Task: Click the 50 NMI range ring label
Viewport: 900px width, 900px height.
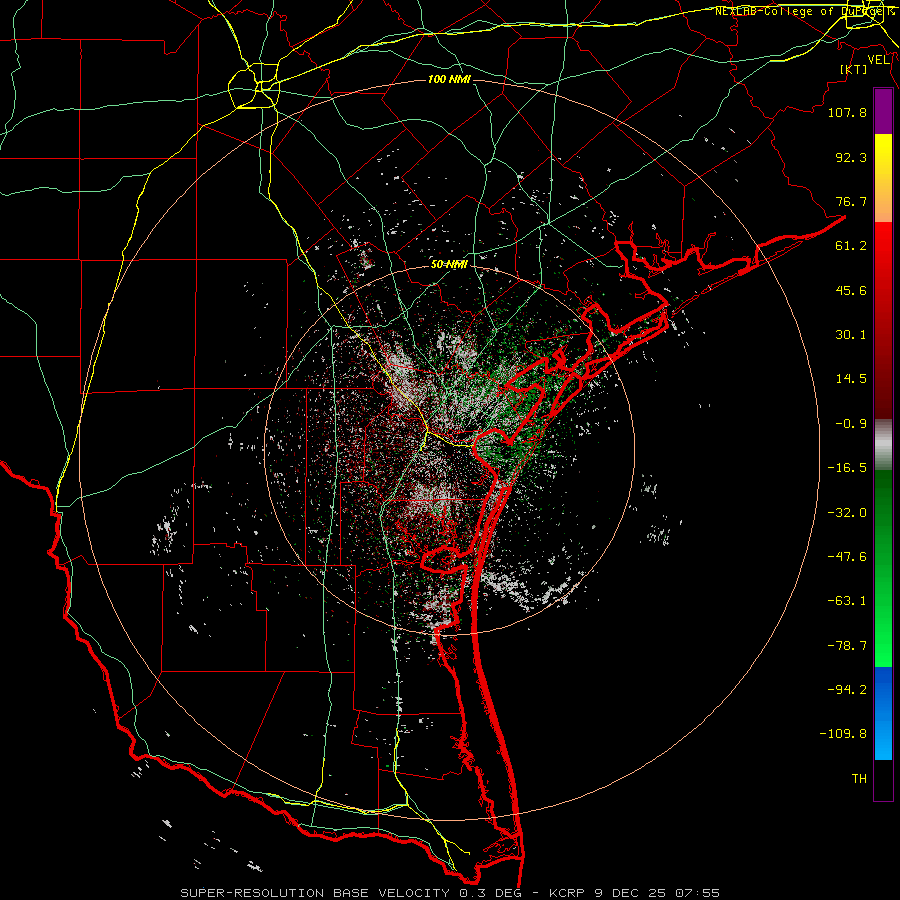Action: pos(449,264)
